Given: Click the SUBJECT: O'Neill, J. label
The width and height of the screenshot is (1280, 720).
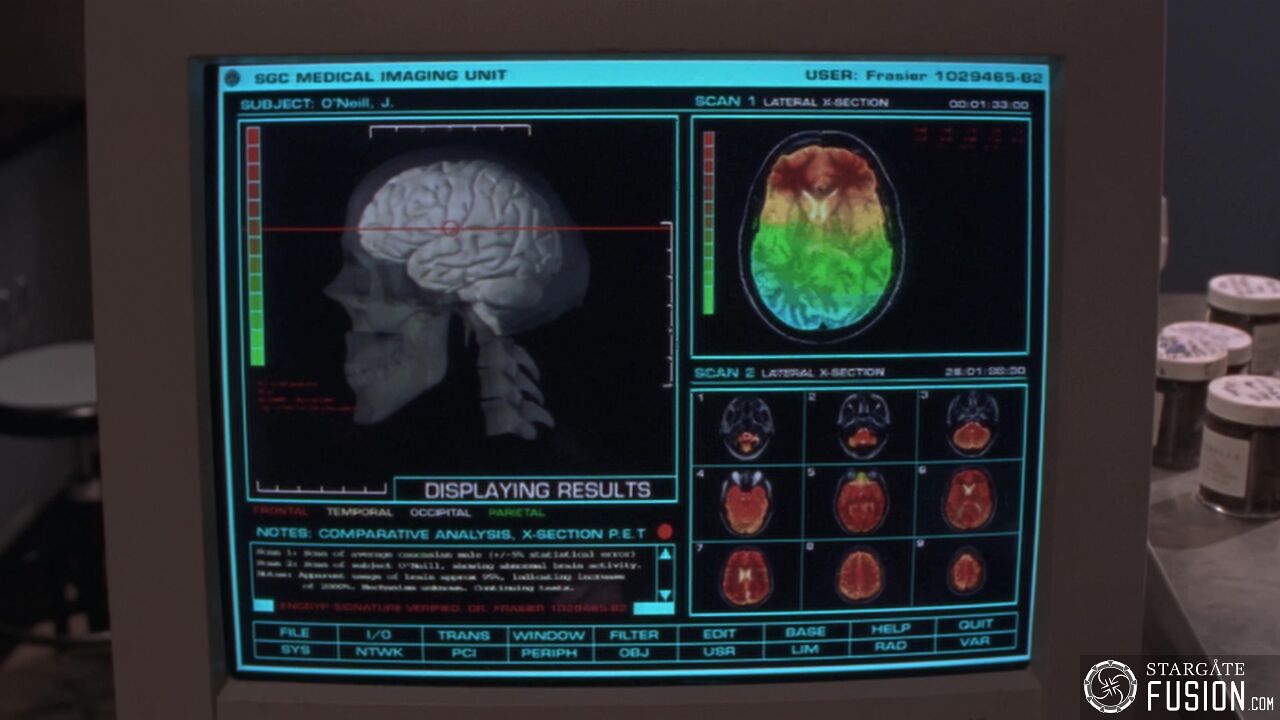Looking at the screenshot, I should (x=318, y=103).
